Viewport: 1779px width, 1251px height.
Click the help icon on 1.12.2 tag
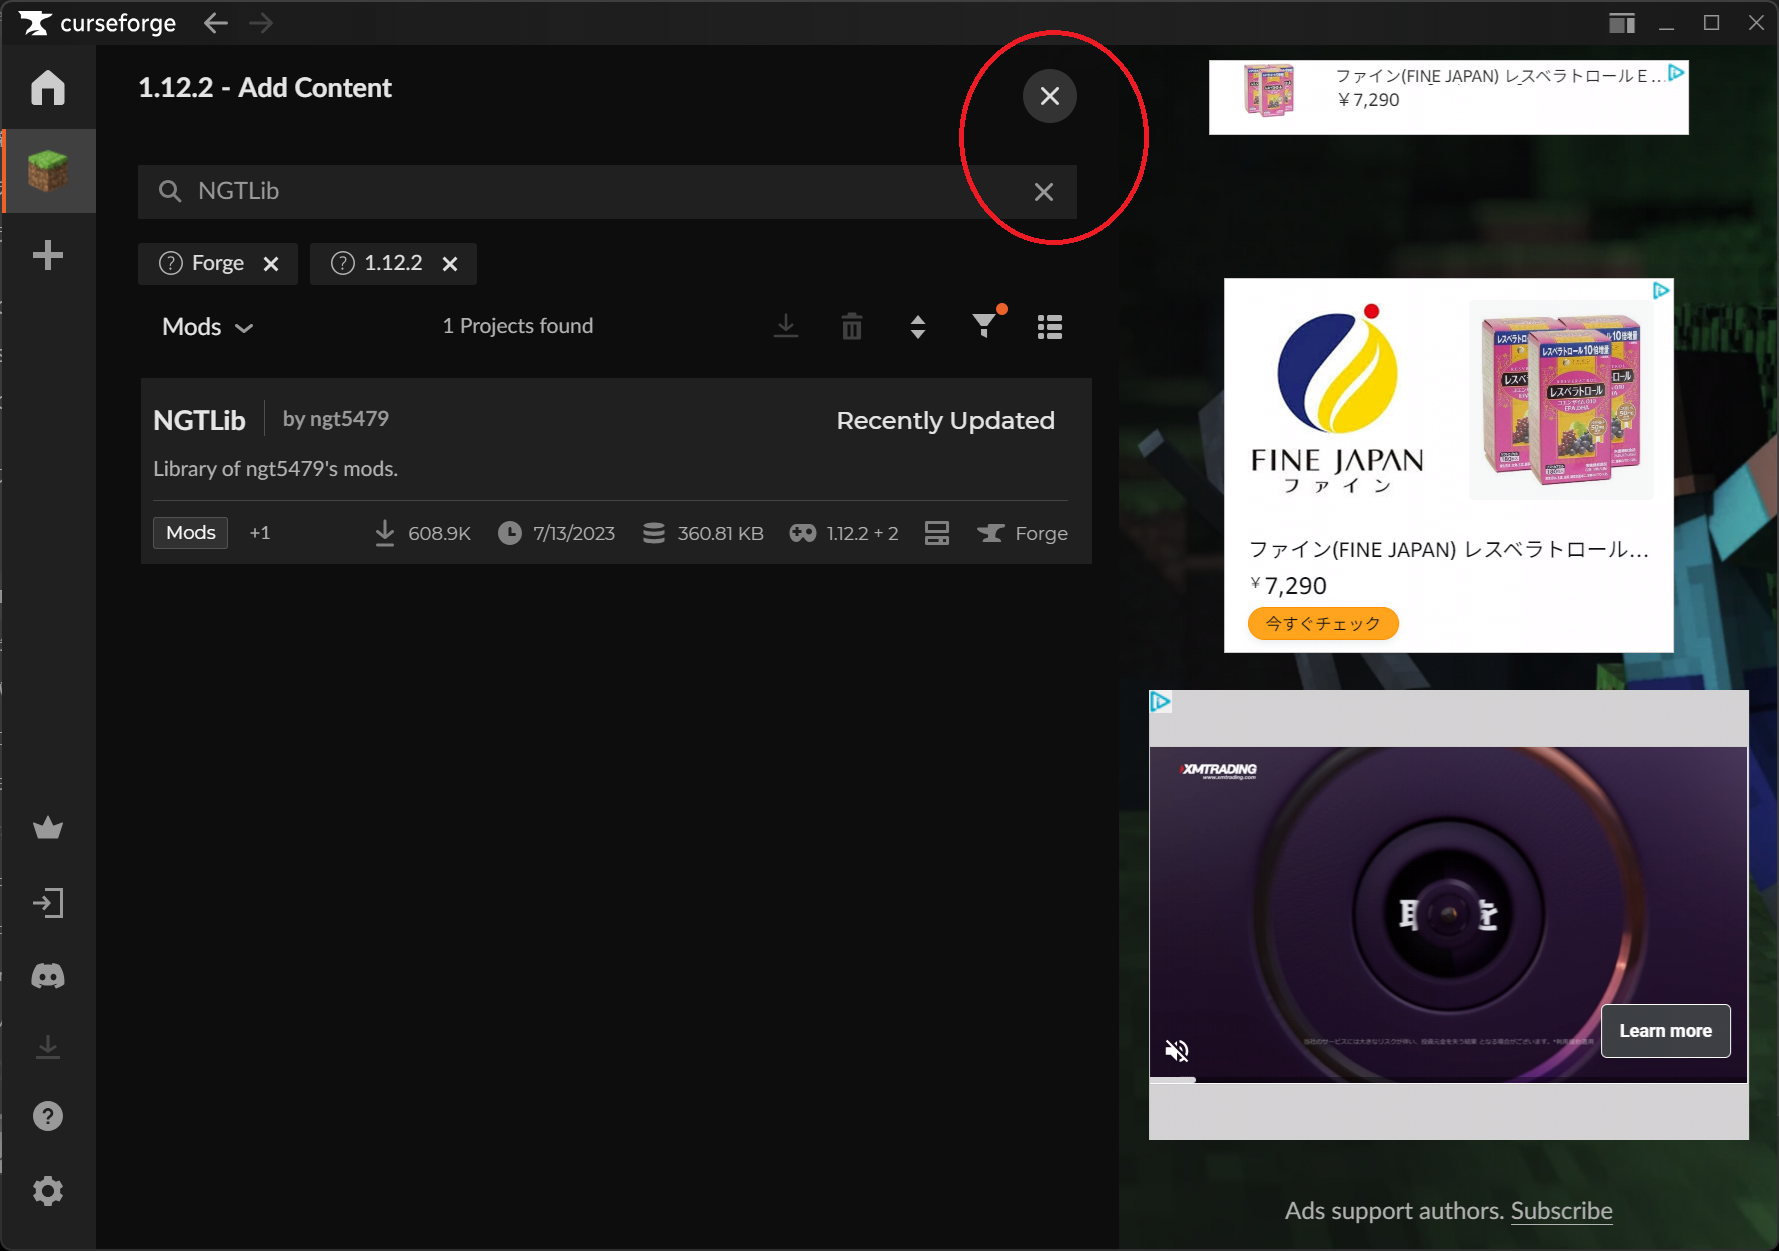(343, 263)
